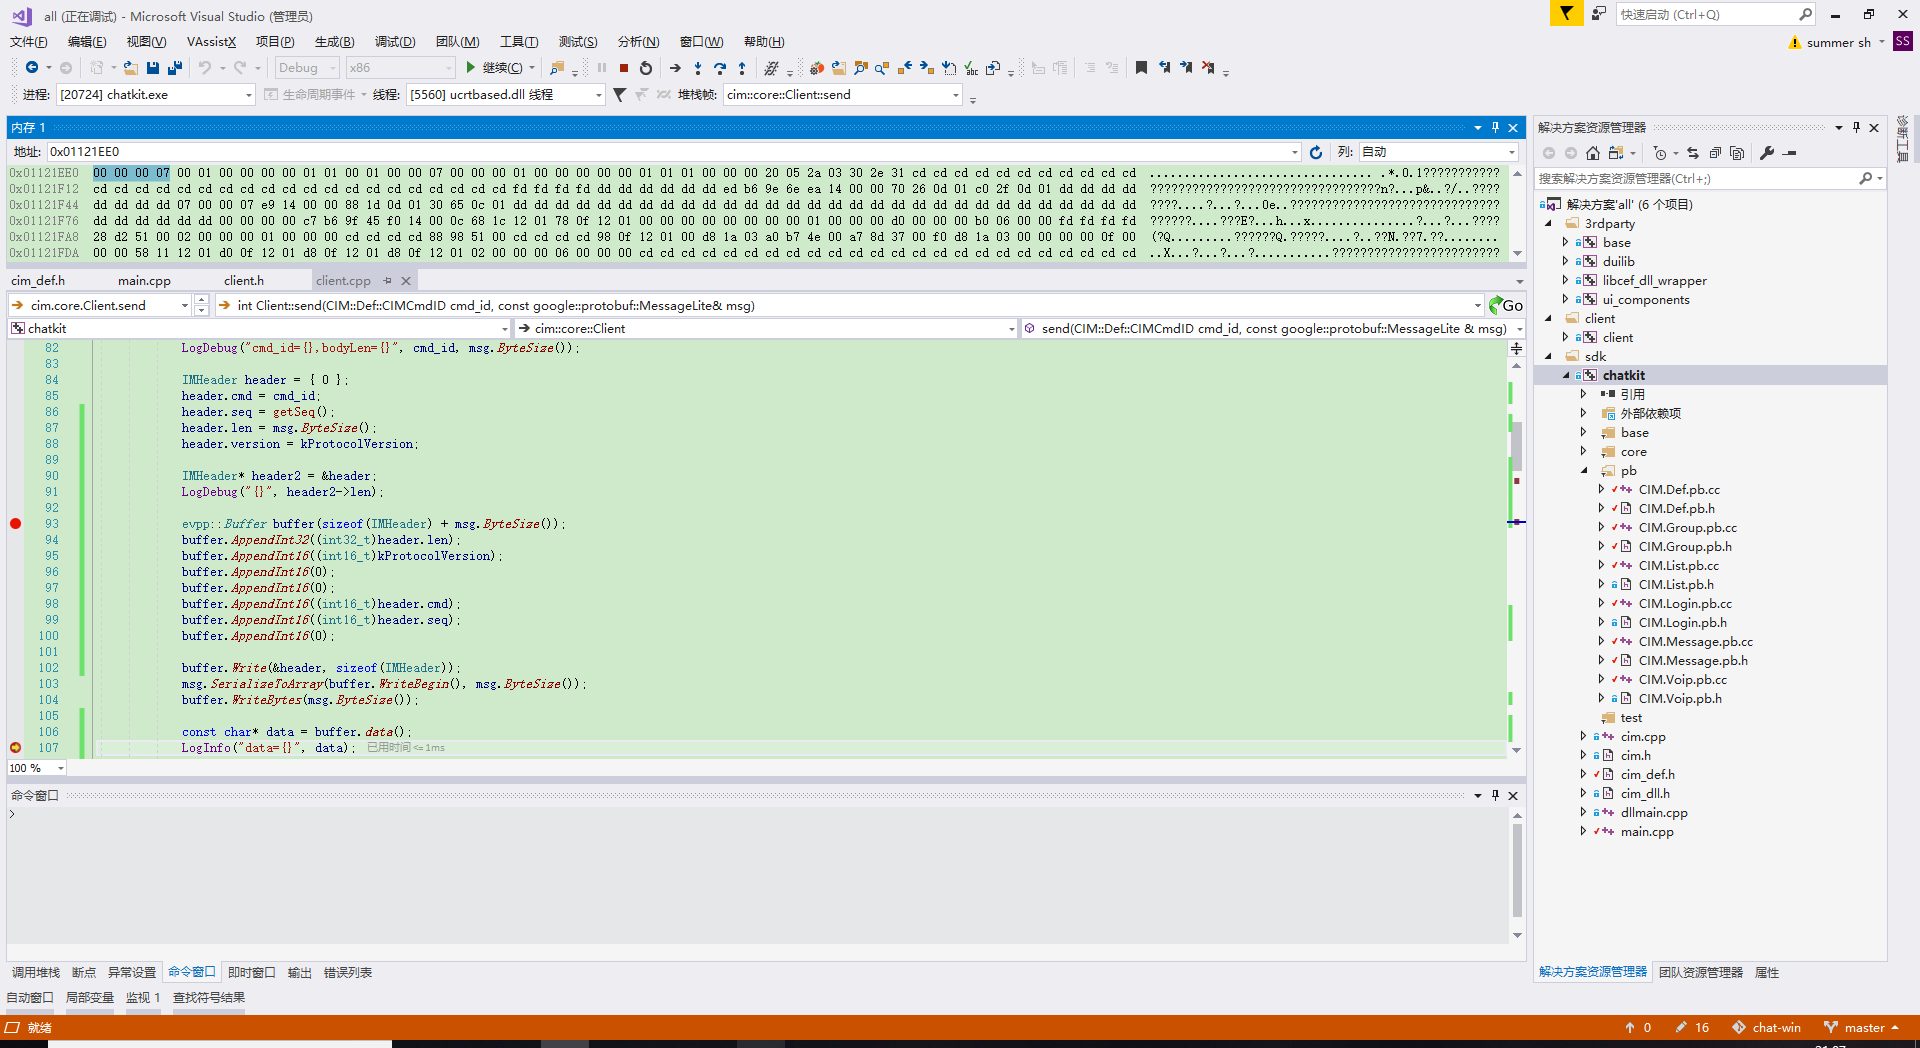Open the process dropdown showing chatkit.exe

[x=156, y=95]
